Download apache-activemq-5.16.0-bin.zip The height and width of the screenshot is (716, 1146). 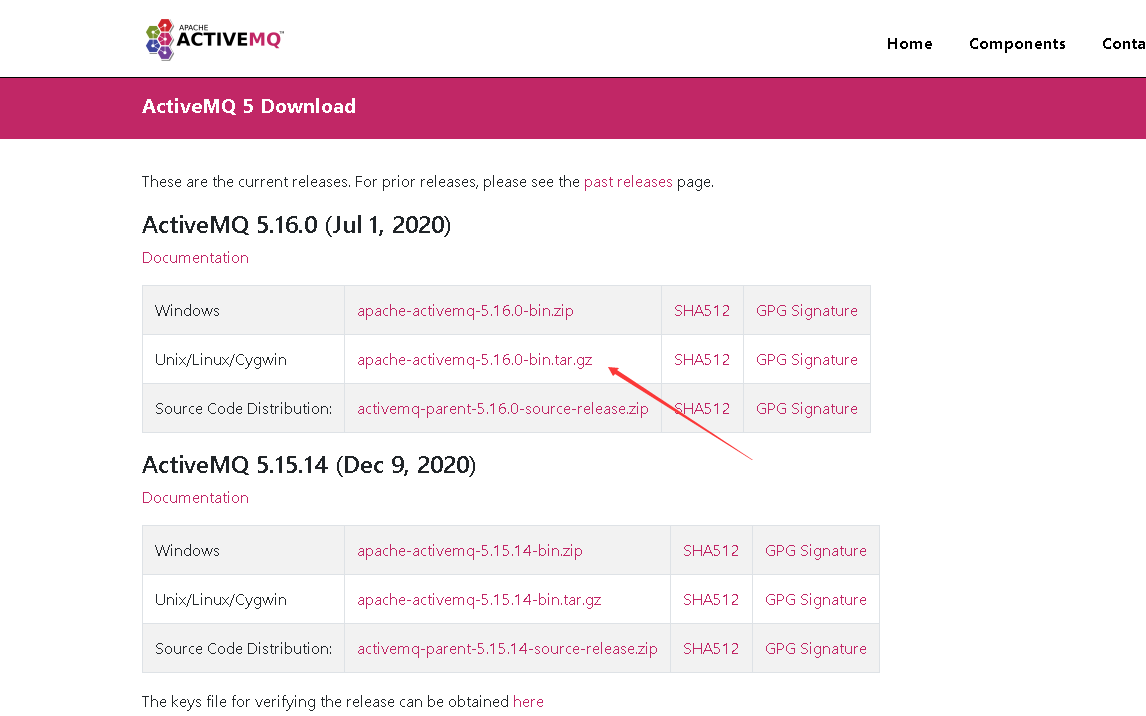click(465, 311)
